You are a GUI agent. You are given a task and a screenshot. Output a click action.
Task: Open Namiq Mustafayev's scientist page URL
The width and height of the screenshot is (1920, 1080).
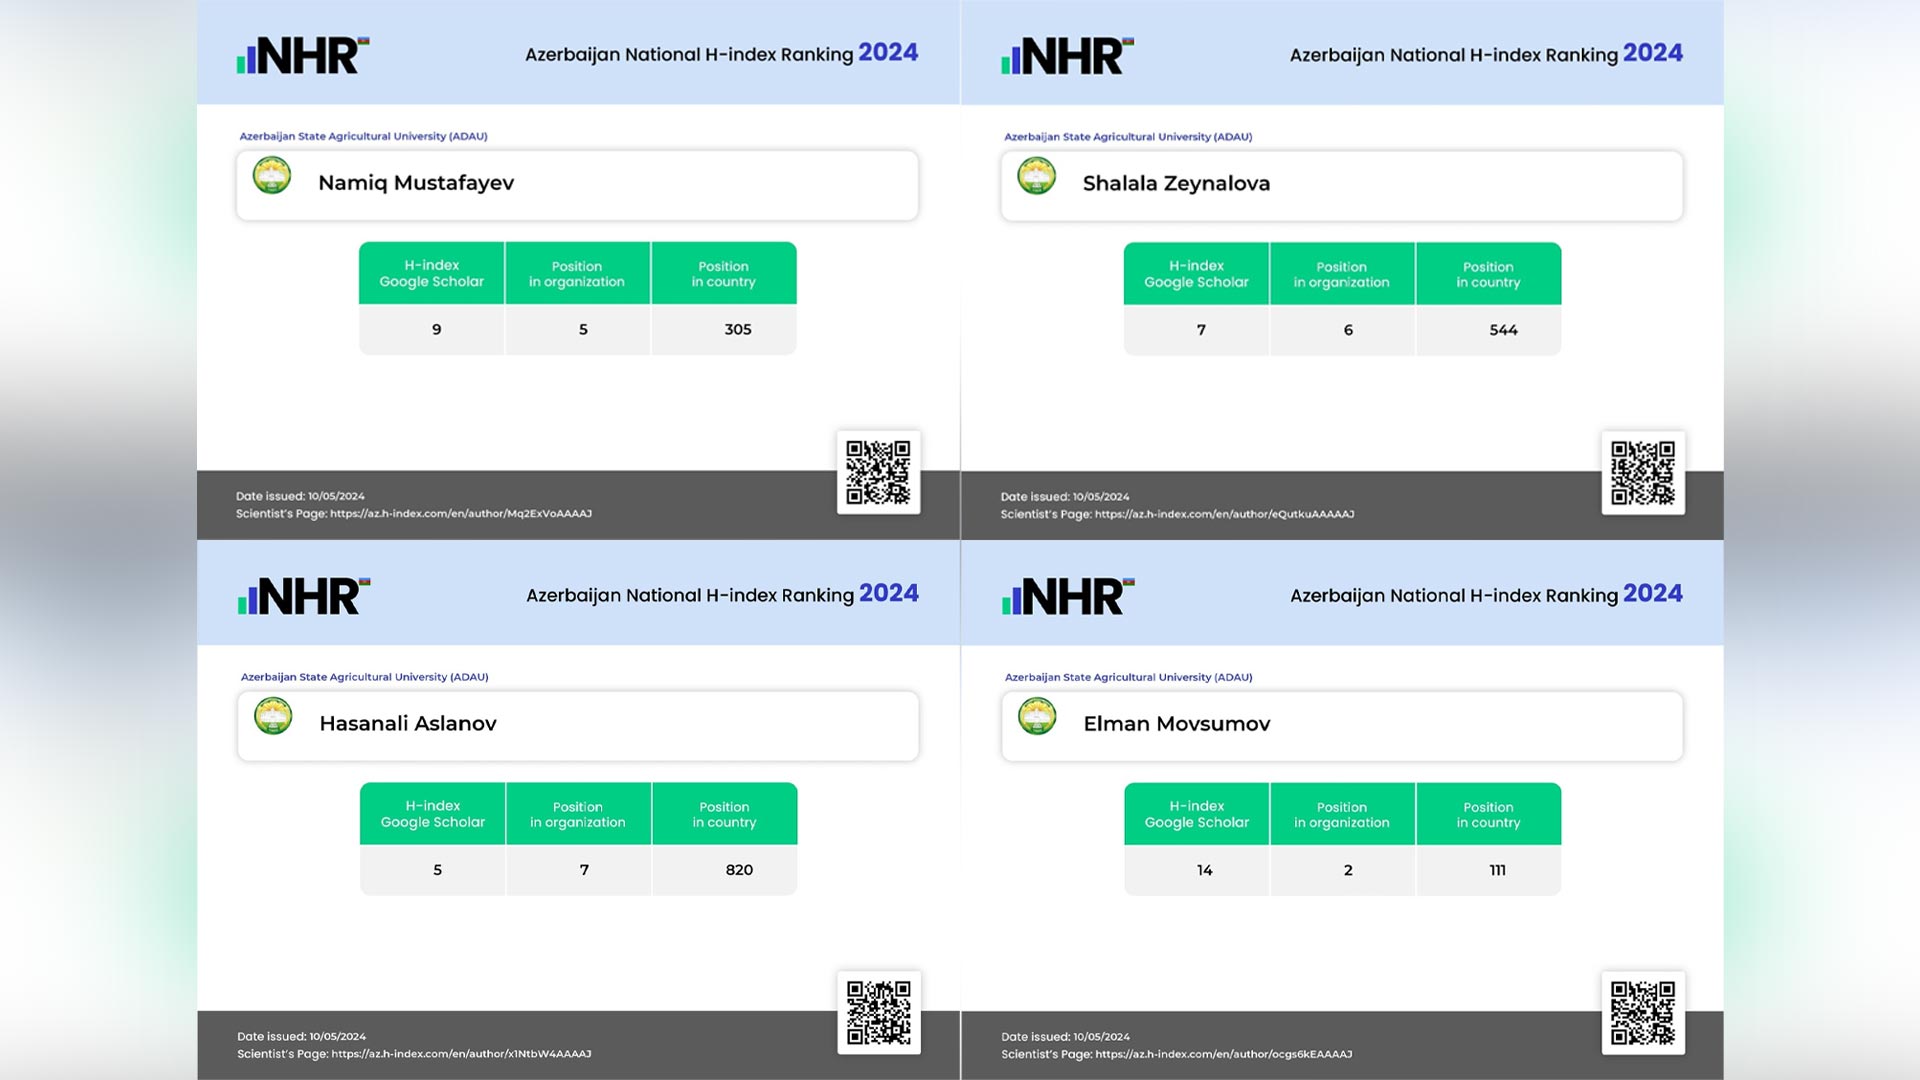tap(460, 514)
